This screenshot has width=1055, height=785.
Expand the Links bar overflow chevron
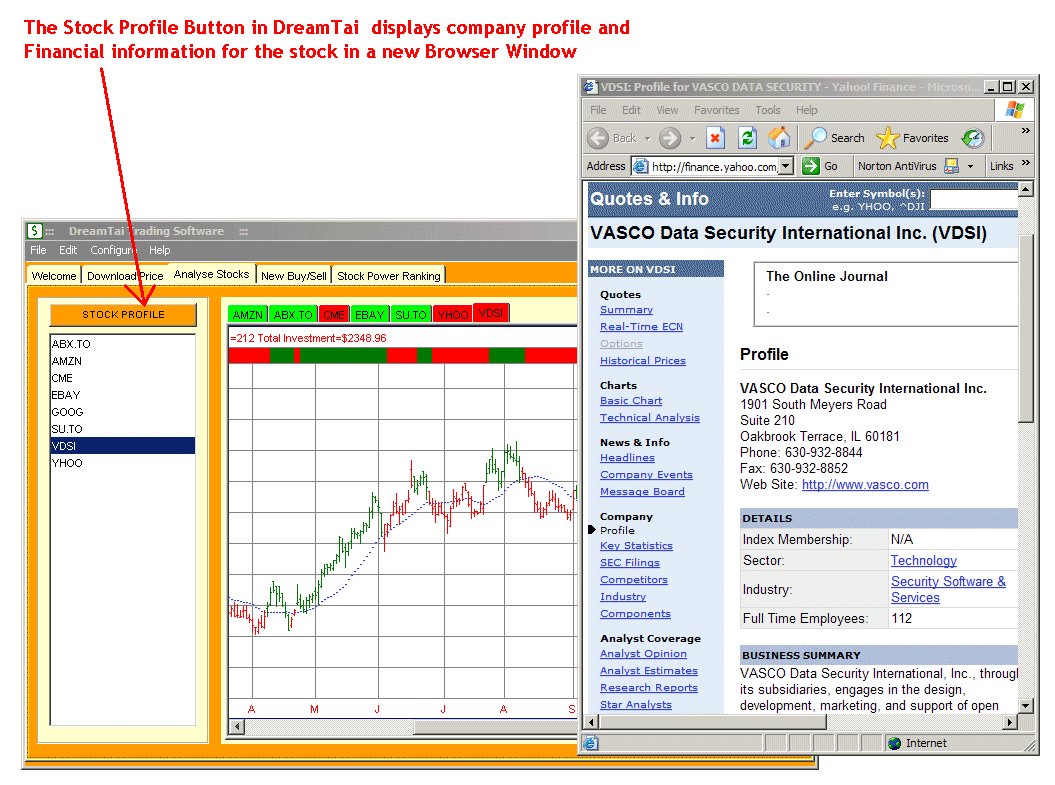pos(1025,162)
